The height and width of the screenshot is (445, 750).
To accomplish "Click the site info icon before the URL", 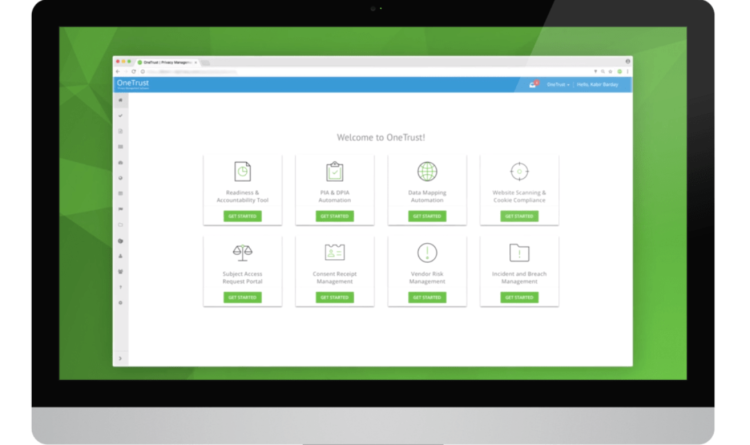I will [143, 71].
